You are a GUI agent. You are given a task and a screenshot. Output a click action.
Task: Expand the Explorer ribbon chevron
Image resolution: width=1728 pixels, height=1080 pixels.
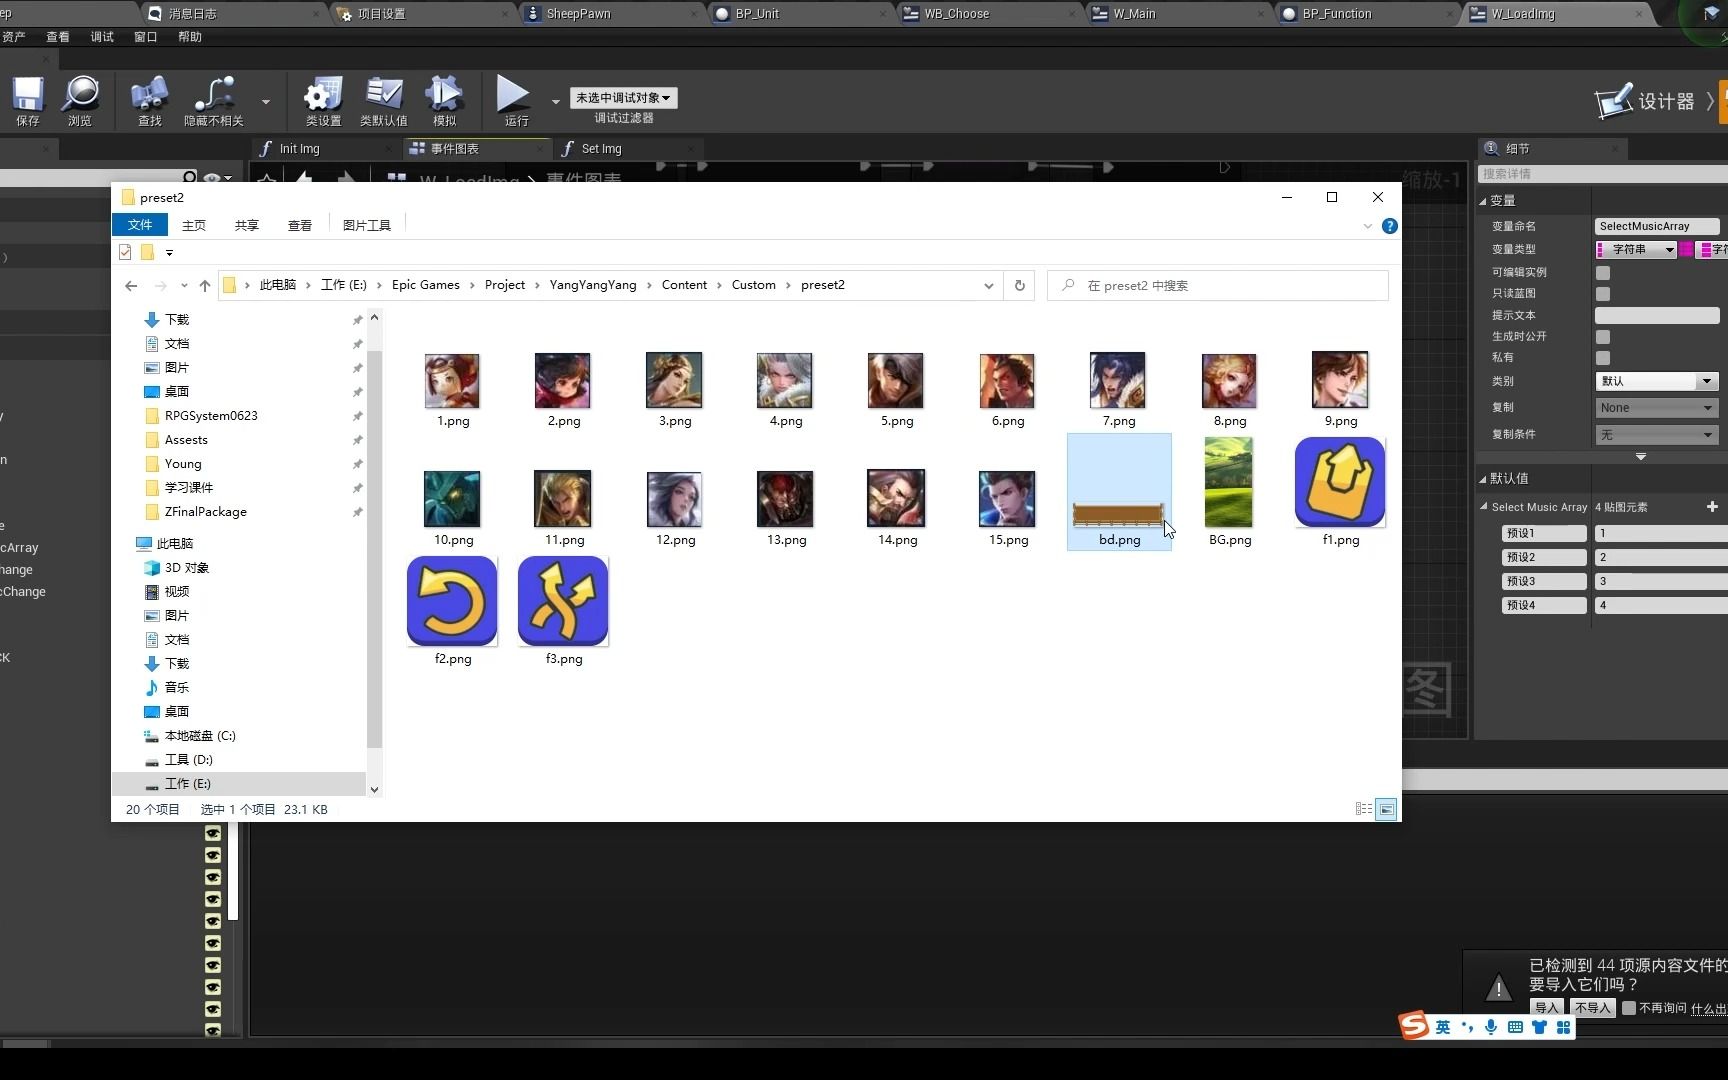tap(1367, 226)
